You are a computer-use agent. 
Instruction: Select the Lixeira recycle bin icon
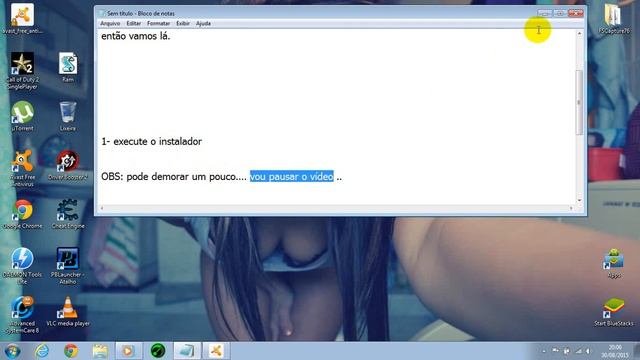point(68,116)
